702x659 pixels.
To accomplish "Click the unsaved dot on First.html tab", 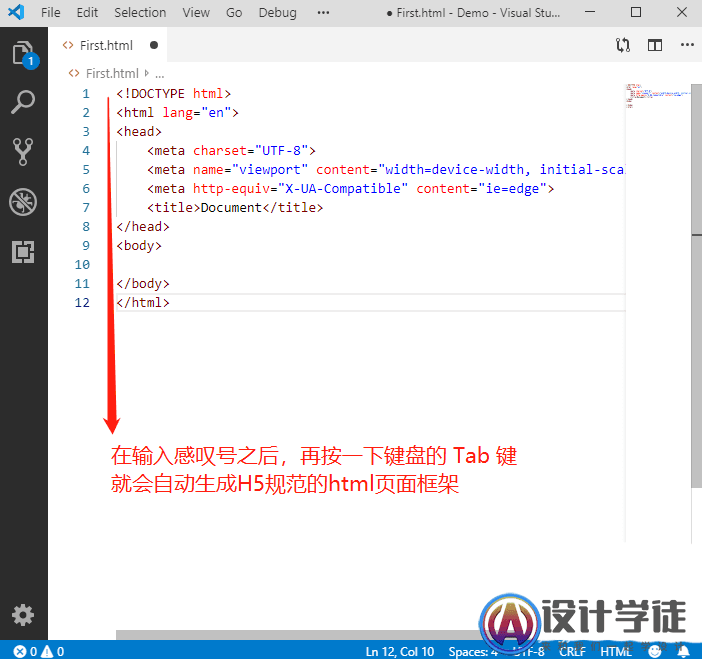I will pyautogui.click(x=154, y=45).
